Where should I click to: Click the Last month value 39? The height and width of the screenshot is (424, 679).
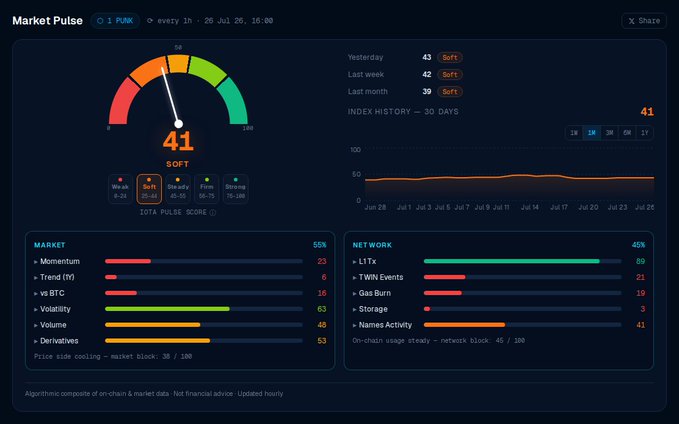427,92
